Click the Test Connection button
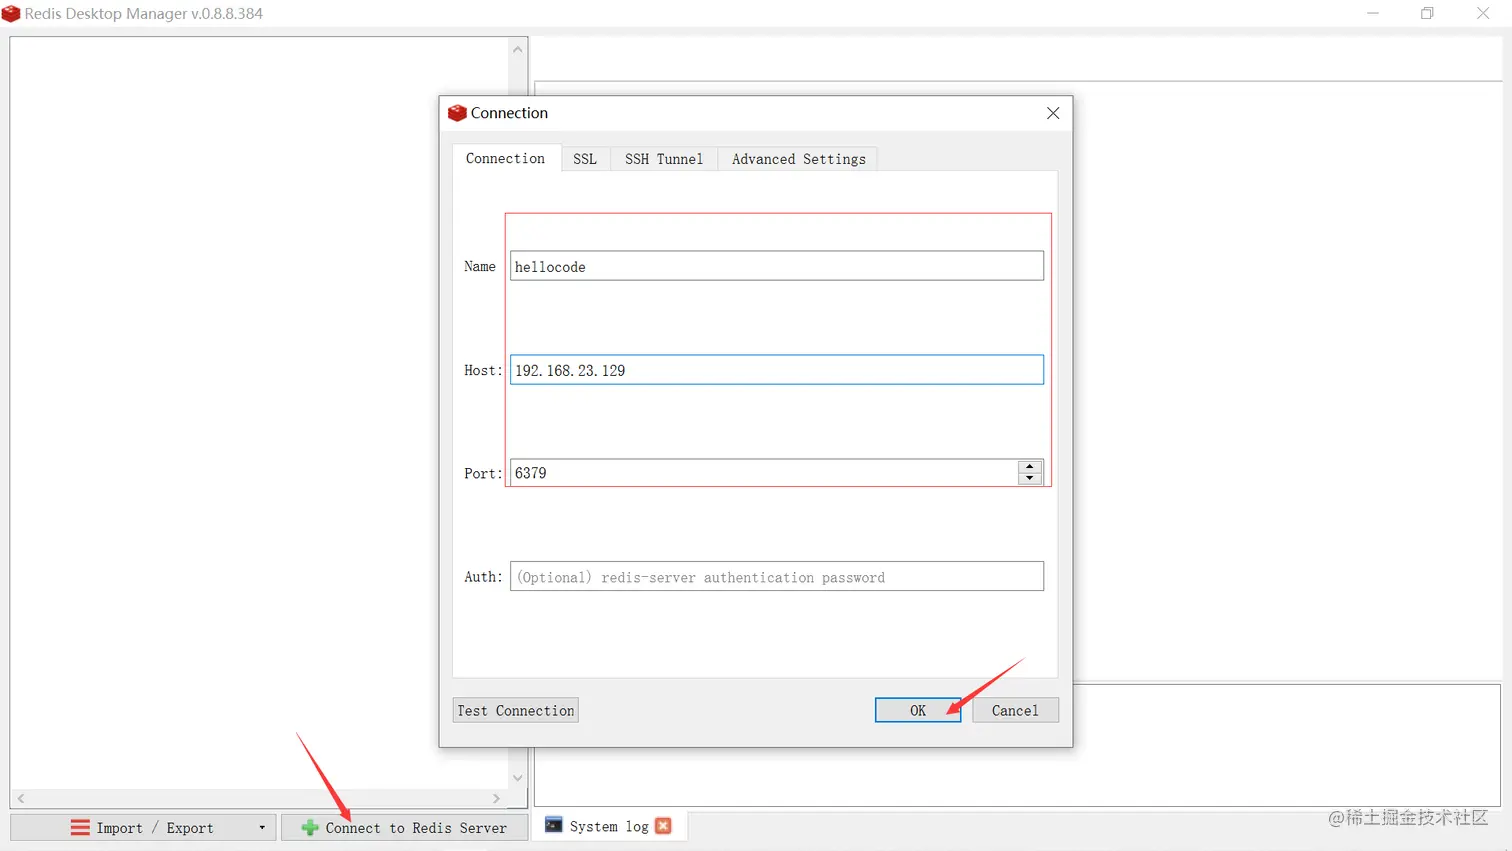 516,710
